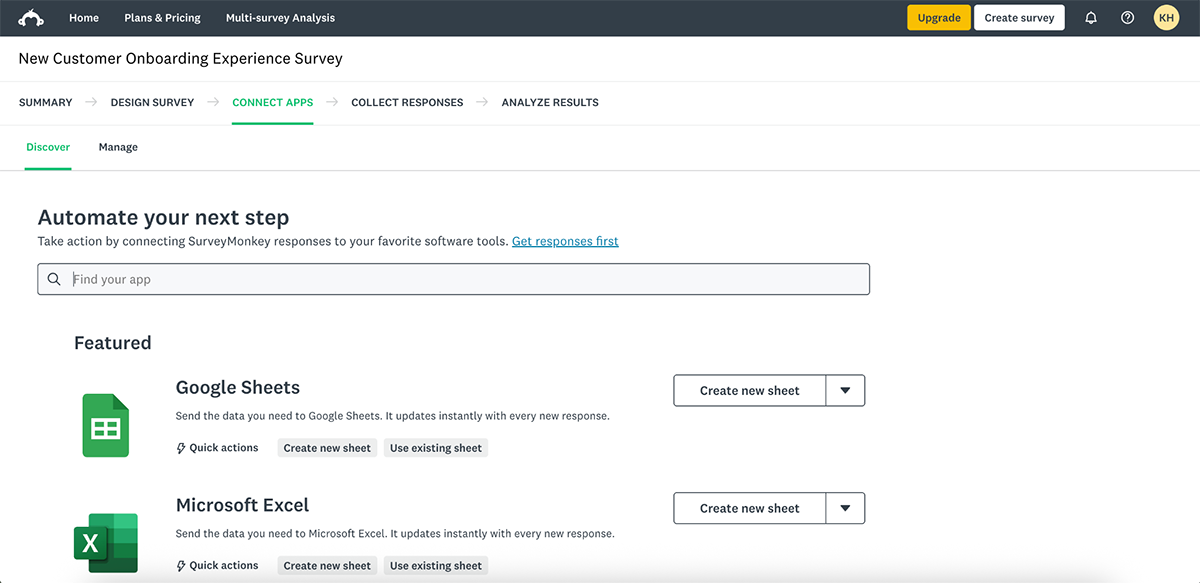Select Multi-survey Analysis in the top menu

tap(280, 17)
